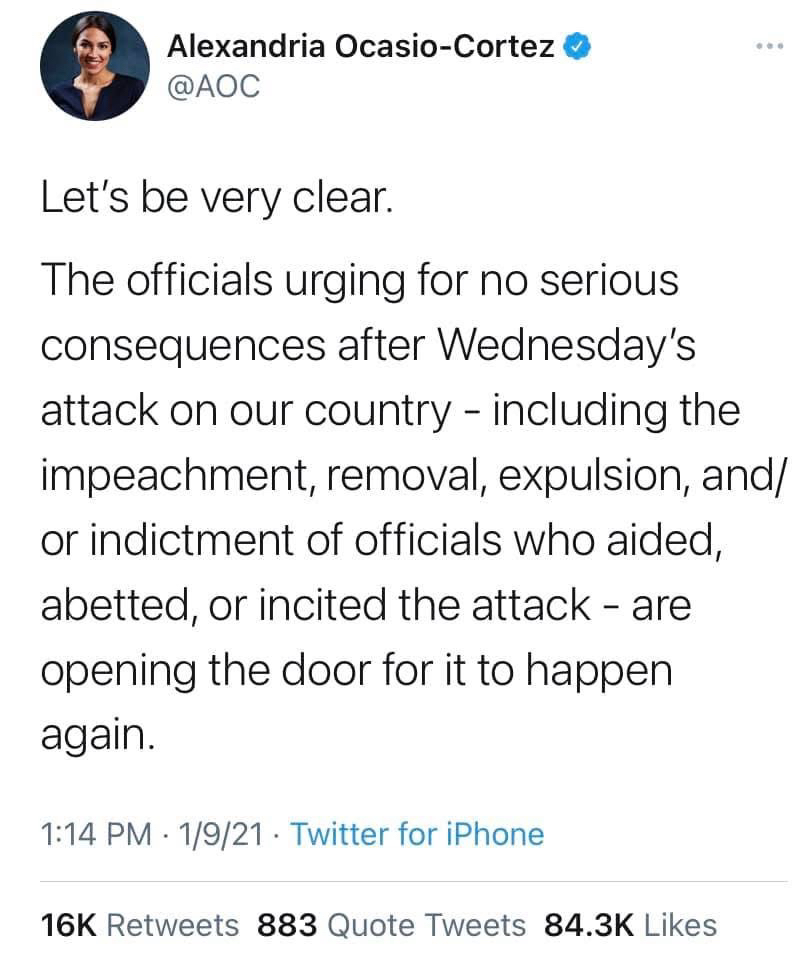811x961 pixels.
Task: Click the 84.3K like count number
Action: [x=589, y=925]
